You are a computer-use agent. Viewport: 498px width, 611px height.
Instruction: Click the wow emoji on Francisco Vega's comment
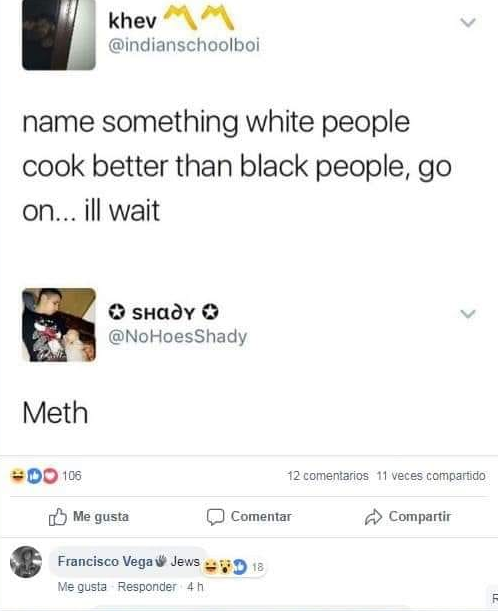(226, 566)
